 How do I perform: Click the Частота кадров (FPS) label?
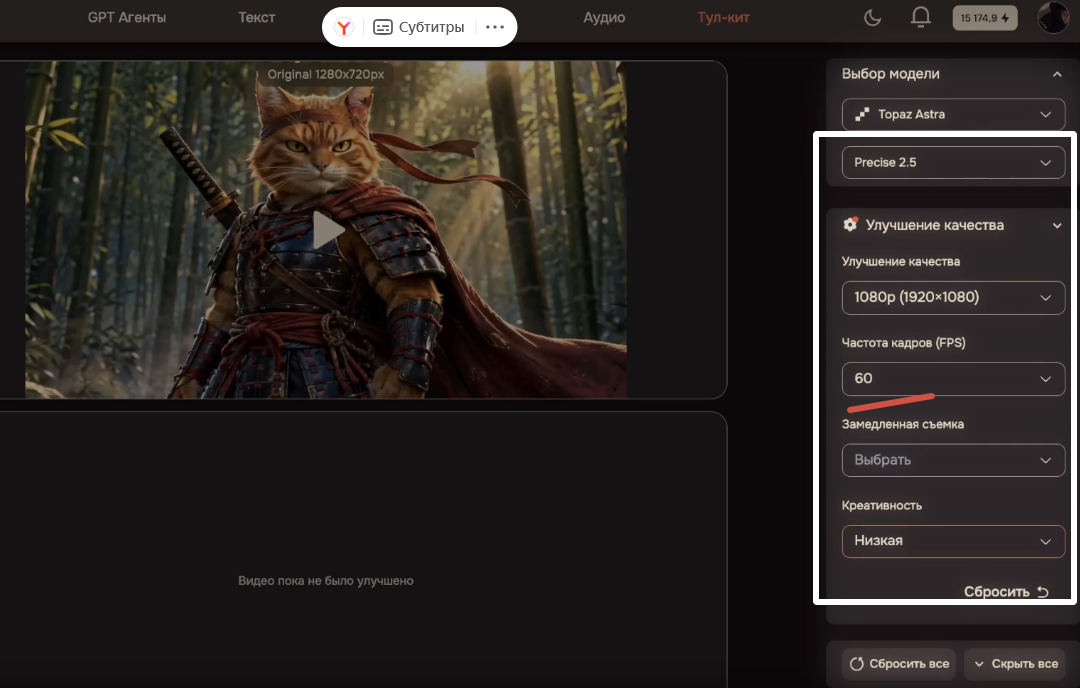tap(903, 343)
